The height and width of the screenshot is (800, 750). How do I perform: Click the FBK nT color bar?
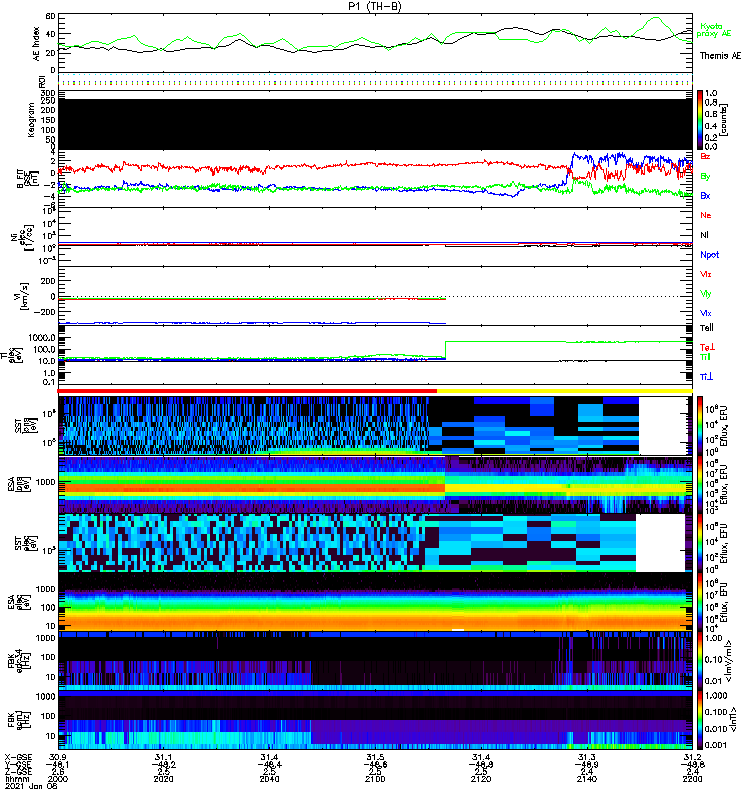[700, 720]
